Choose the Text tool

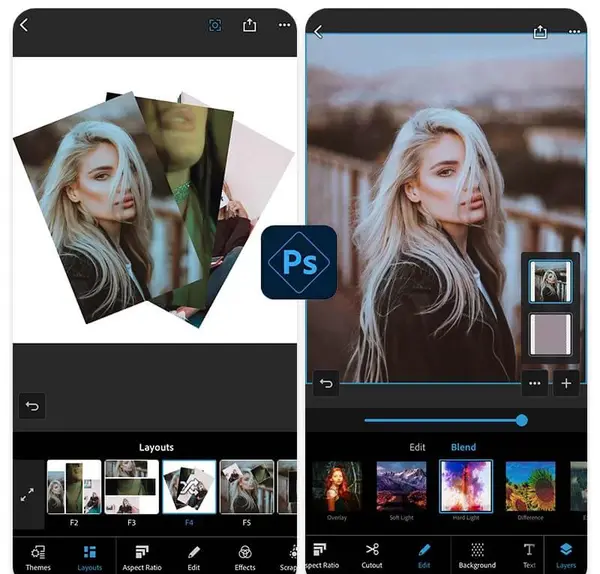(529, 555)
